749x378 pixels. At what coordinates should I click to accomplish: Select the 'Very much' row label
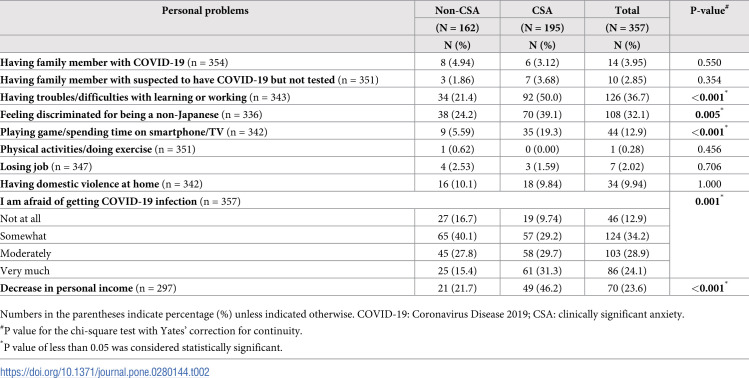25,271
